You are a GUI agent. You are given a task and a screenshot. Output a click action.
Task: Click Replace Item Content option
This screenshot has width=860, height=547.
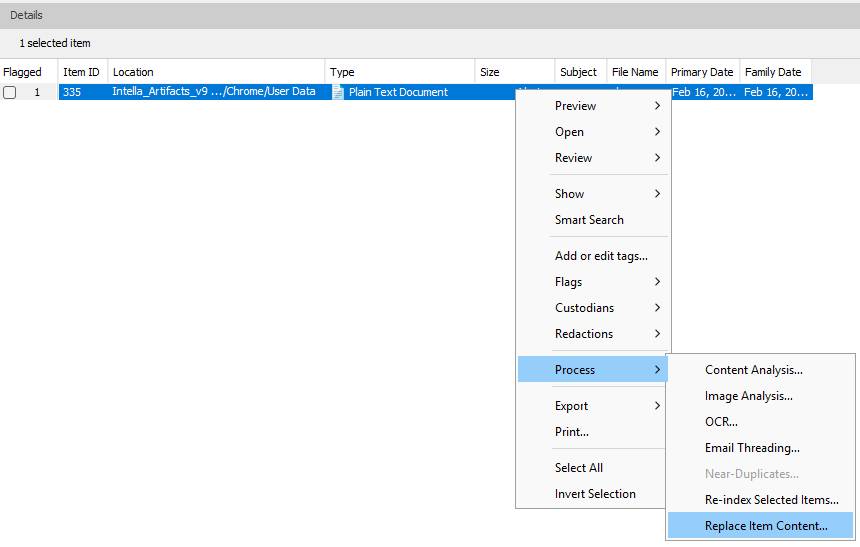click(766, 526)
